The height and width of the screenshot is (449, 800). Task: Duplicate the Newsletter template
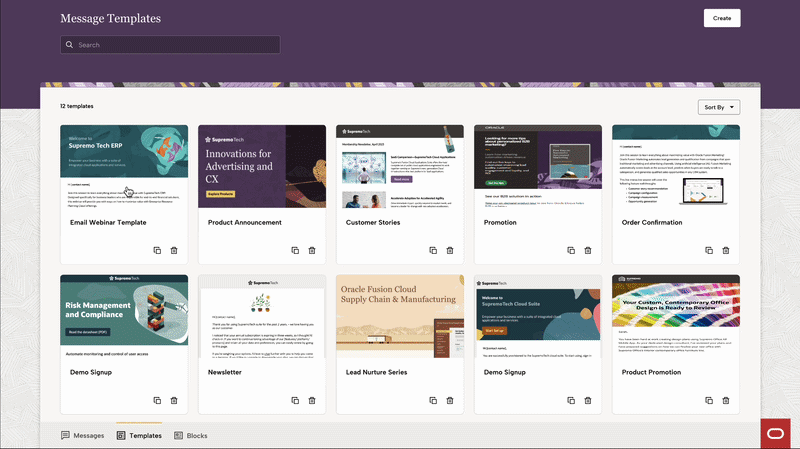coord(295,401)
